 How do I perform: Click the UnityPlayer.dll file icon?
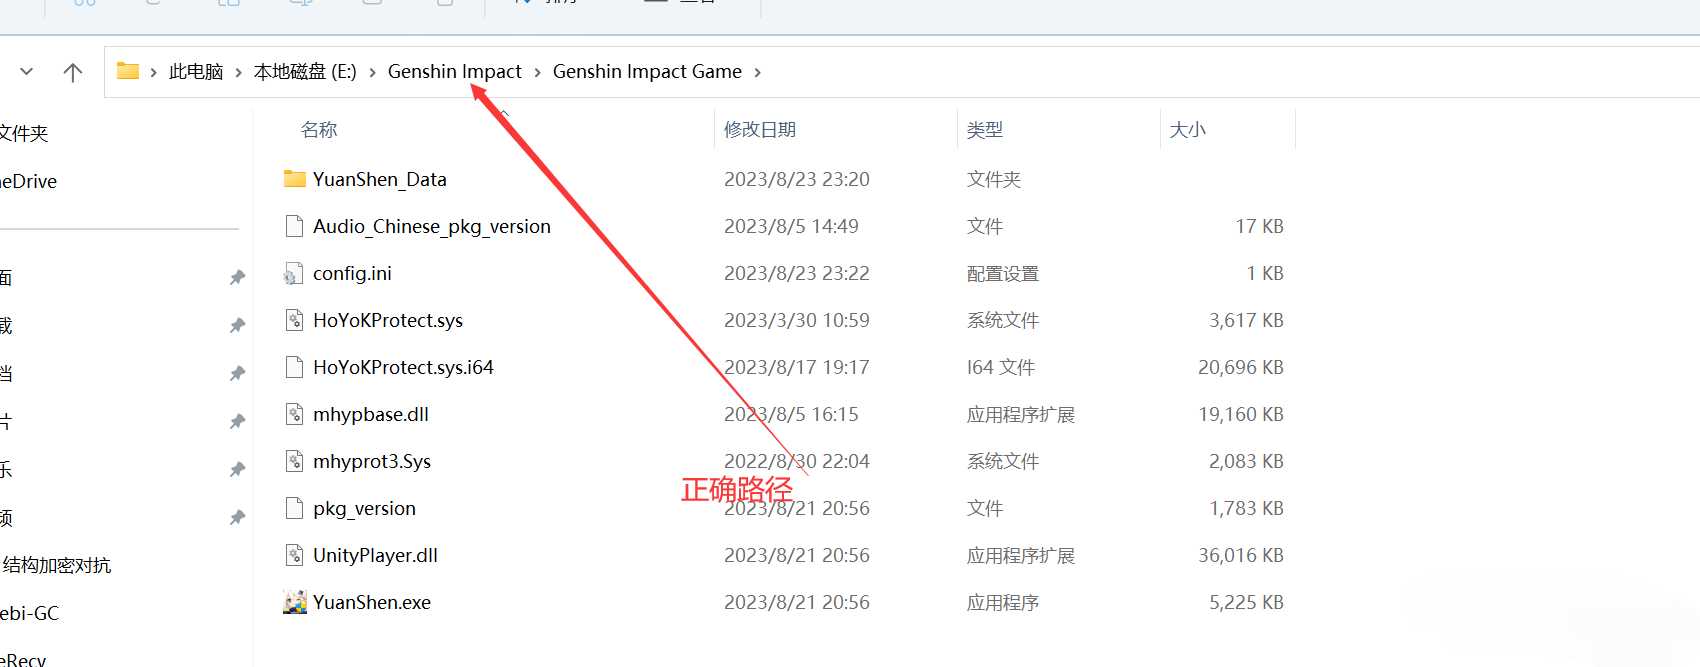click(x=294, y=555)
